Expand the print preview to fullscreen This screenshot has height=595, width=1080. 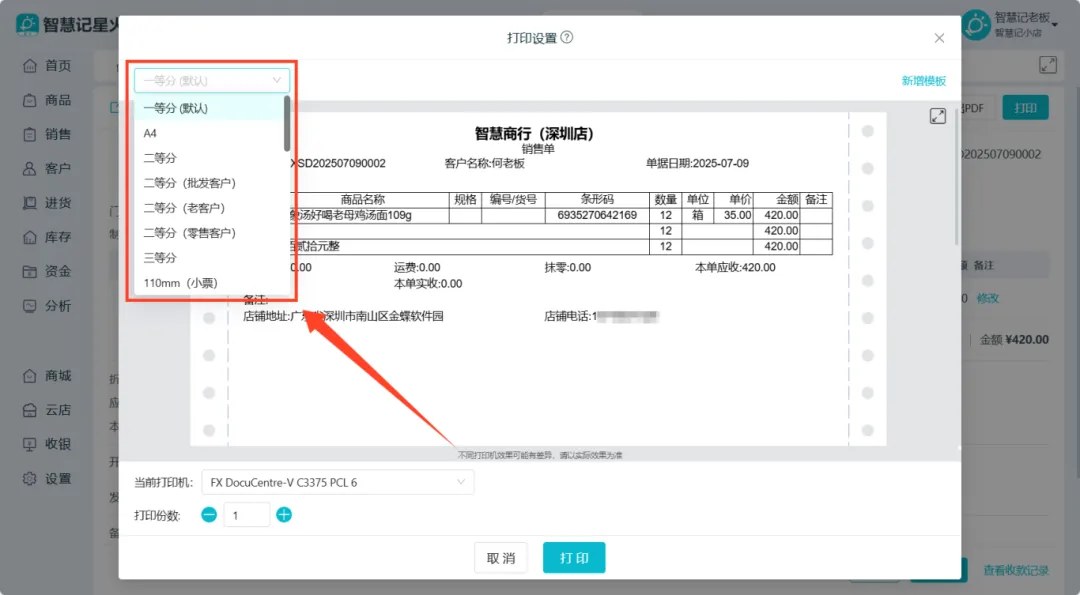(938, 116)
